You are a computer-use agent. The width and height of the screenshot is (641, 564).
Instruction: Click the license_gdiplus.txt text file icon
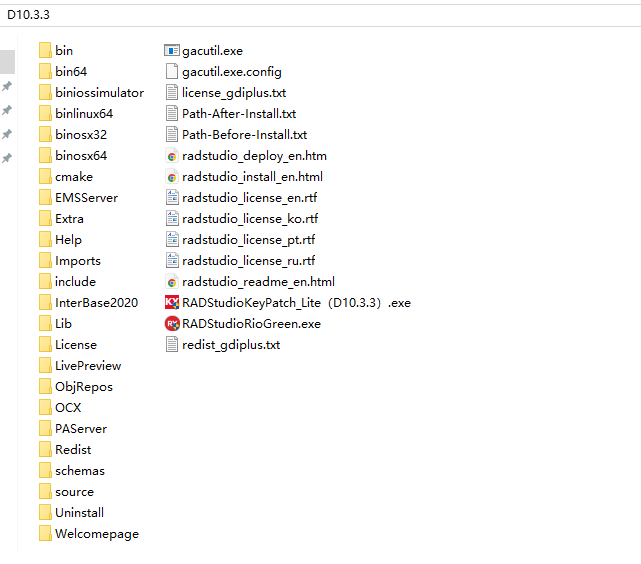click(172, 93)
